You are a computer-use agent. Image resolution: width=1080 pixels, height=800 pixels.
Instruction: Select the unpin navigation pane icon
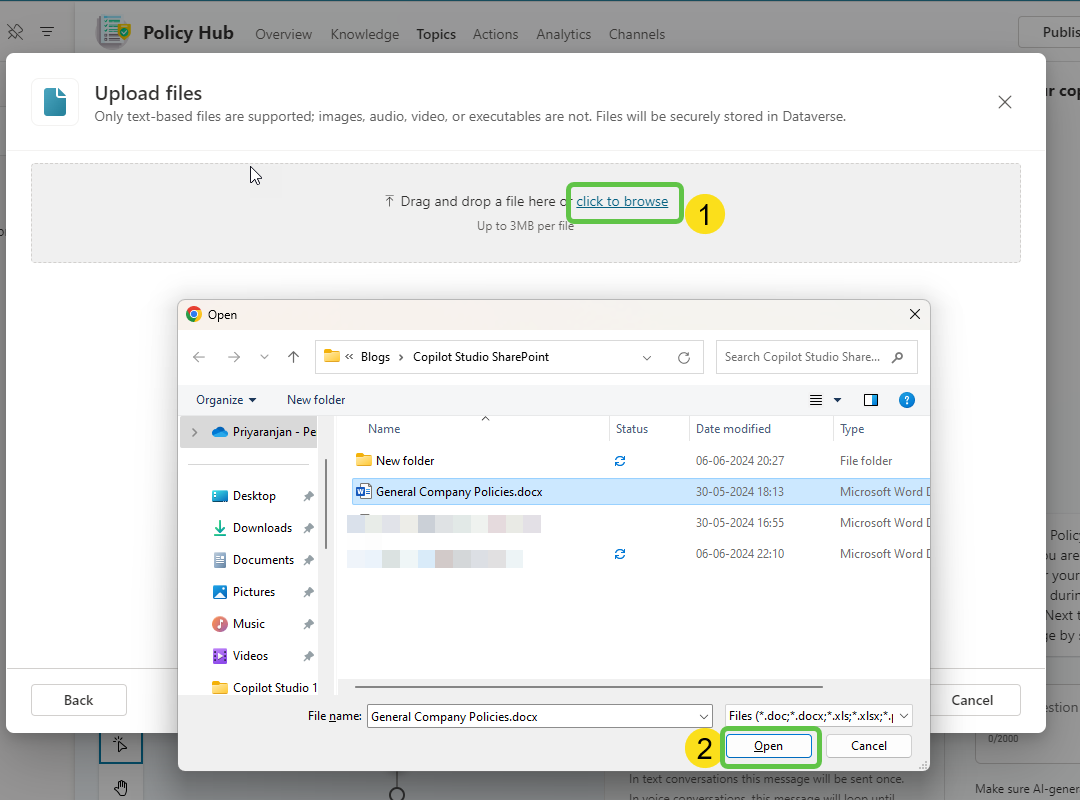pos(14,31)
